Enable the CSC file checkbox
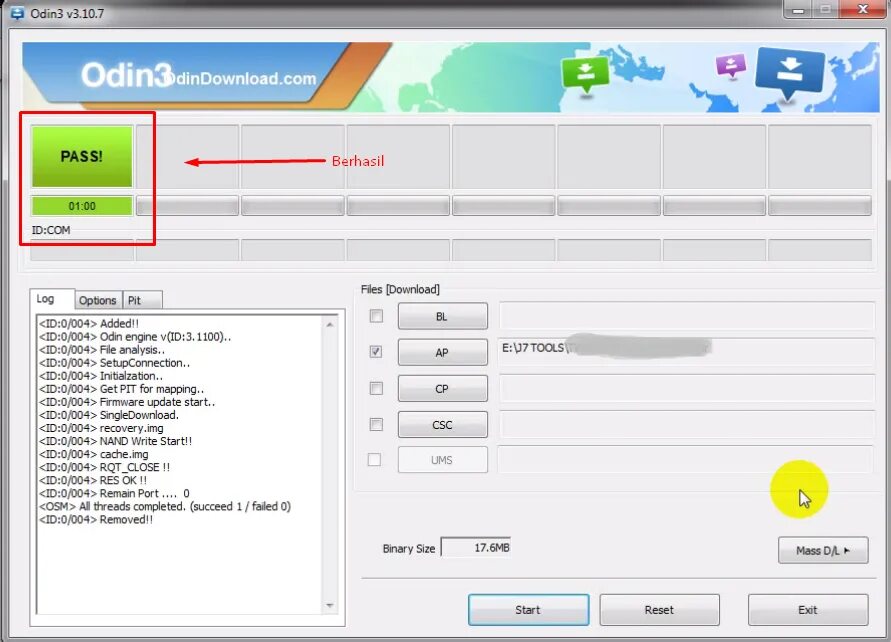This screenshot has height=642, width=891. click(x=376, y=424)
